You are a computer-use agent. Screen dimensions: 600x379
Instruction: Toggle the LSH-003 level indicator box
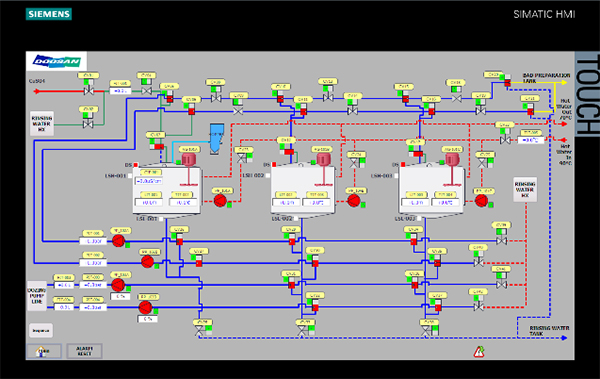point(396,176)
